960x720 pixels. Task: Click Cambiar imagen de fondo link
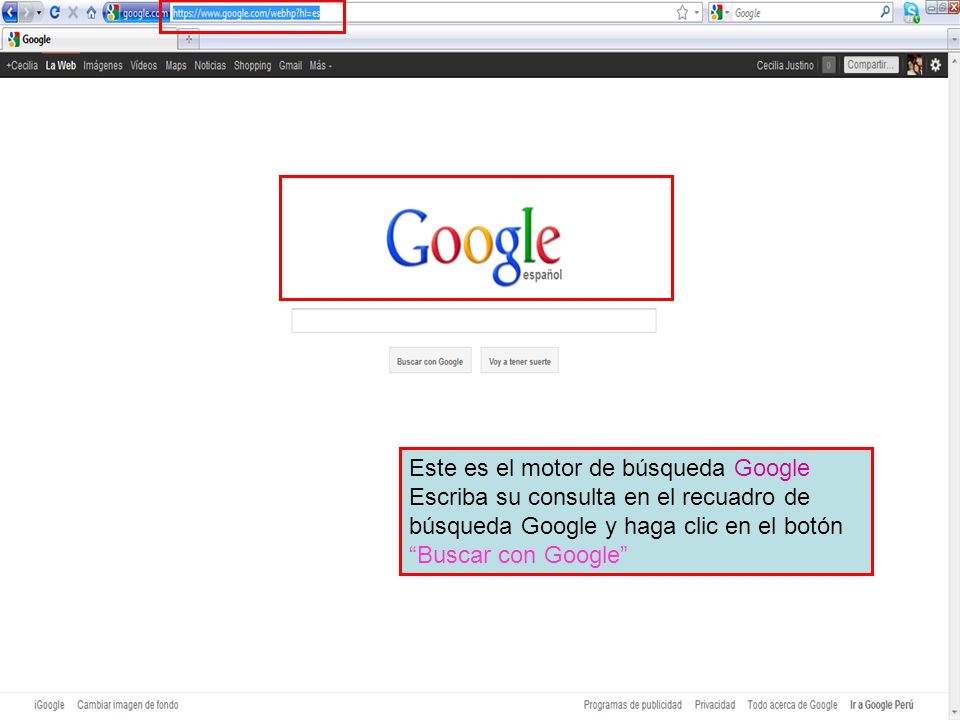point(128,705)
